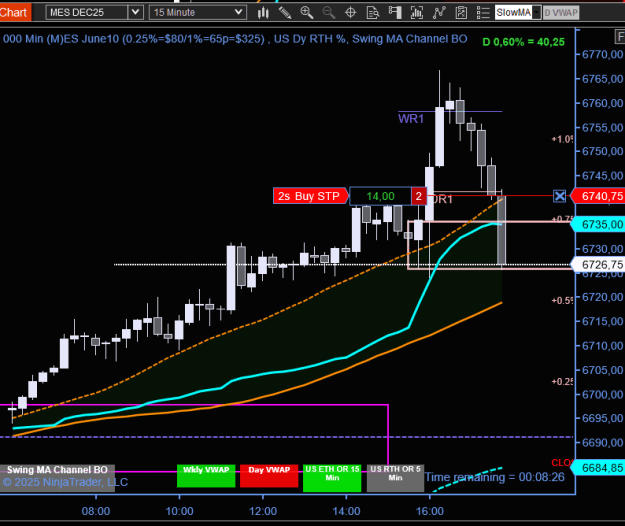Show the Data Box icon
This screenshot has width=625, height=526.
(373, 13)
